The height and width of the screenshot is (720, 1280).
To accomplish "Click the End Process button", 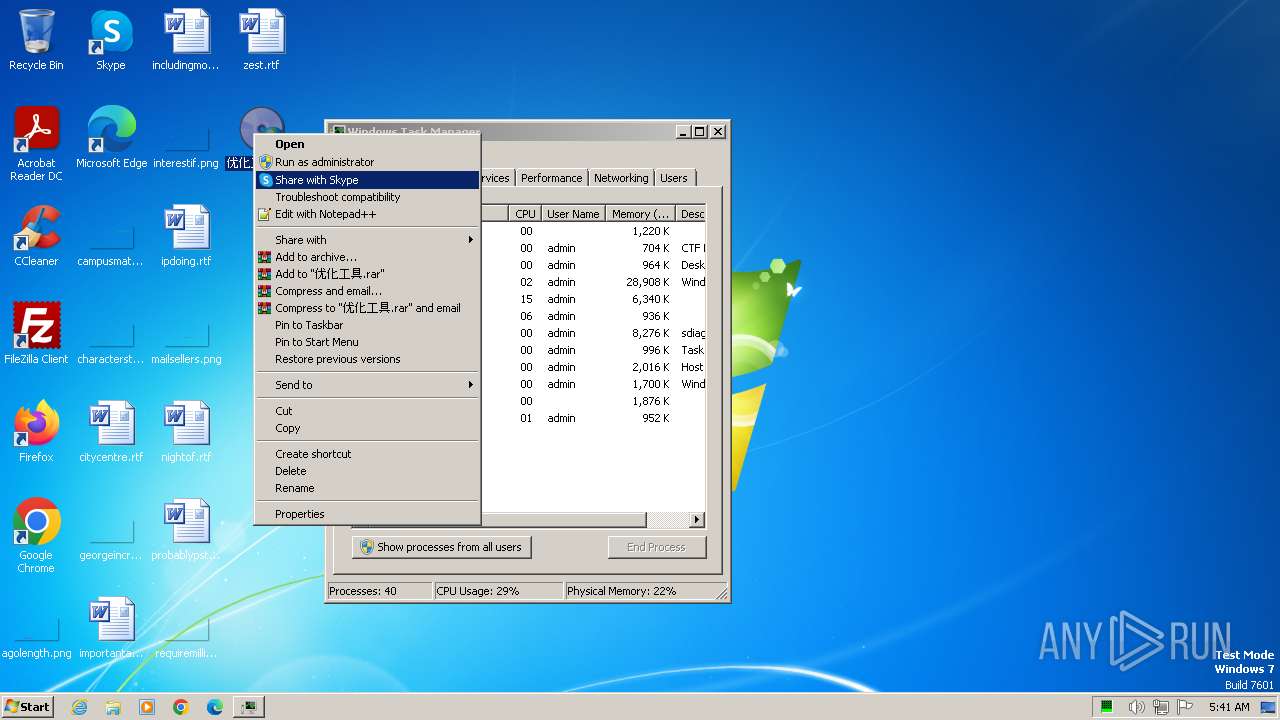I will click(656, 547).
